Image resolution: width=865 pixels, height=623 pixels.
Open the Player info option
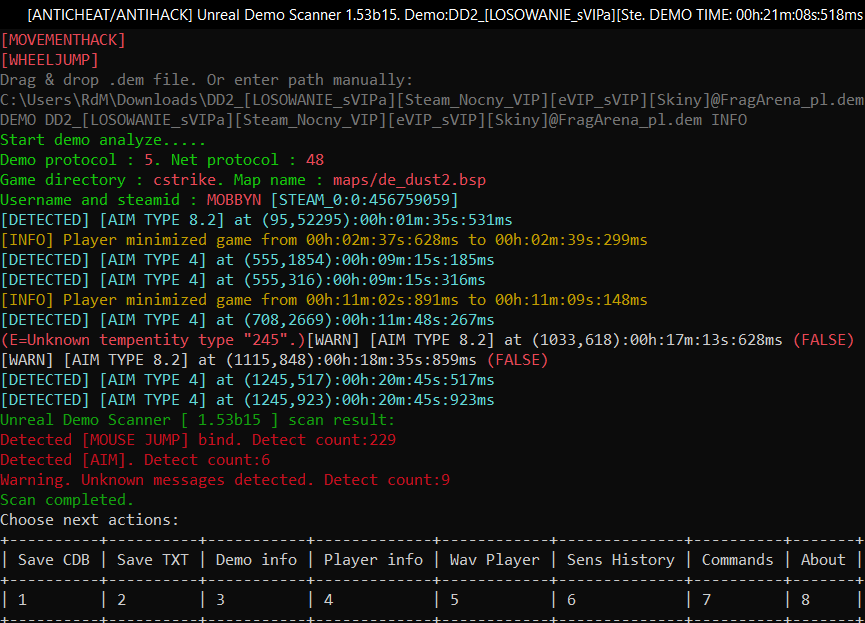373,560
